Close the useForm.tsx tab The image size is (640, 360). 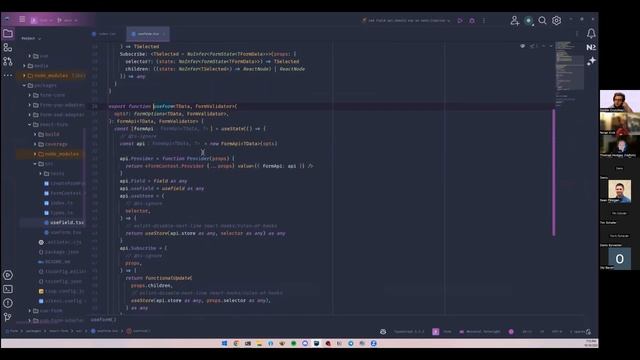[x=164, y=34]
